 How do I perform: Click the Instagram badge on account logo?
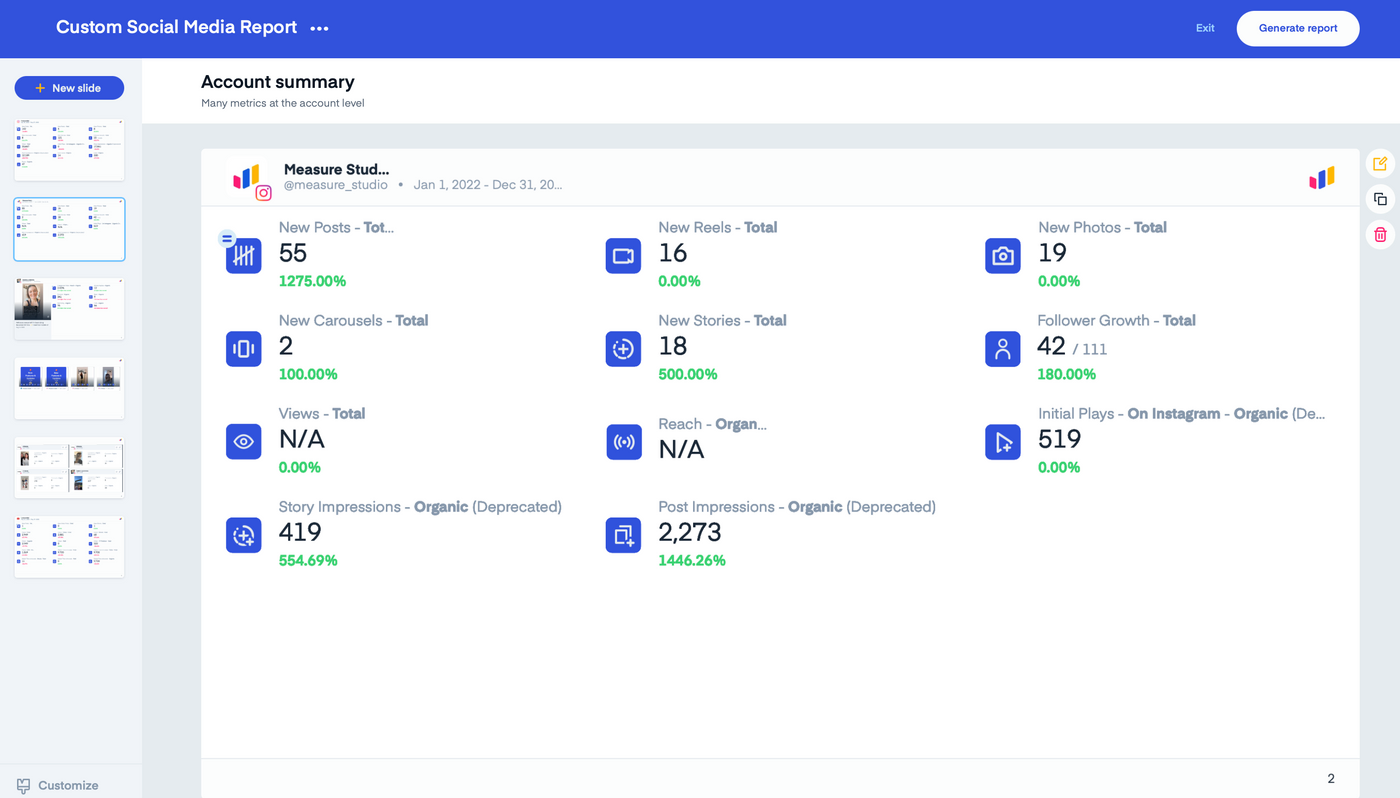click(263, 193)
